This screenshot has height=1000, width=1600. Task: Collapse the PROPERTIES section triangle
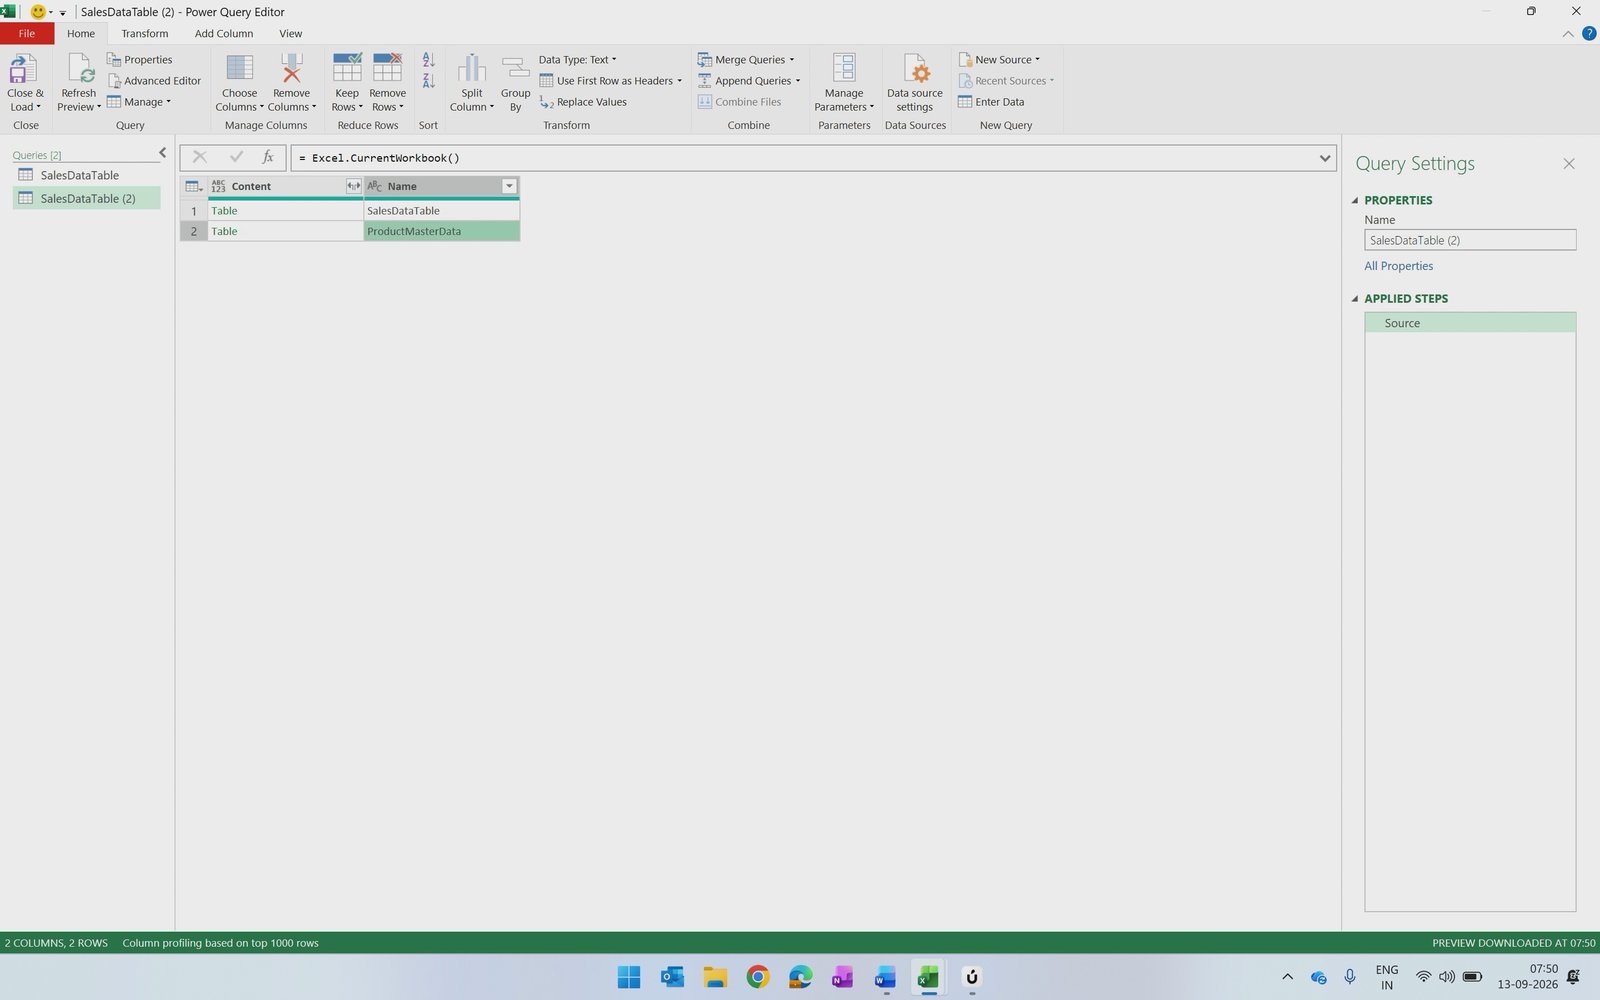tap(1355, 200)
